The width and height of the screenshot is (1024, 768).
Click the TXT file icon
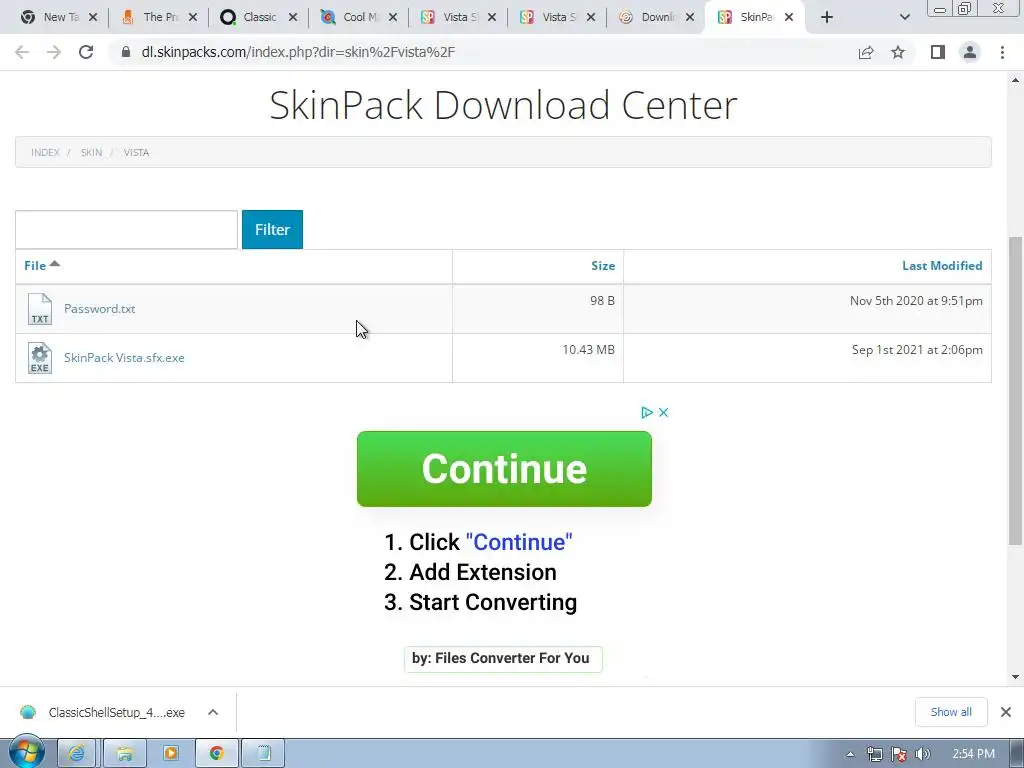40,309
